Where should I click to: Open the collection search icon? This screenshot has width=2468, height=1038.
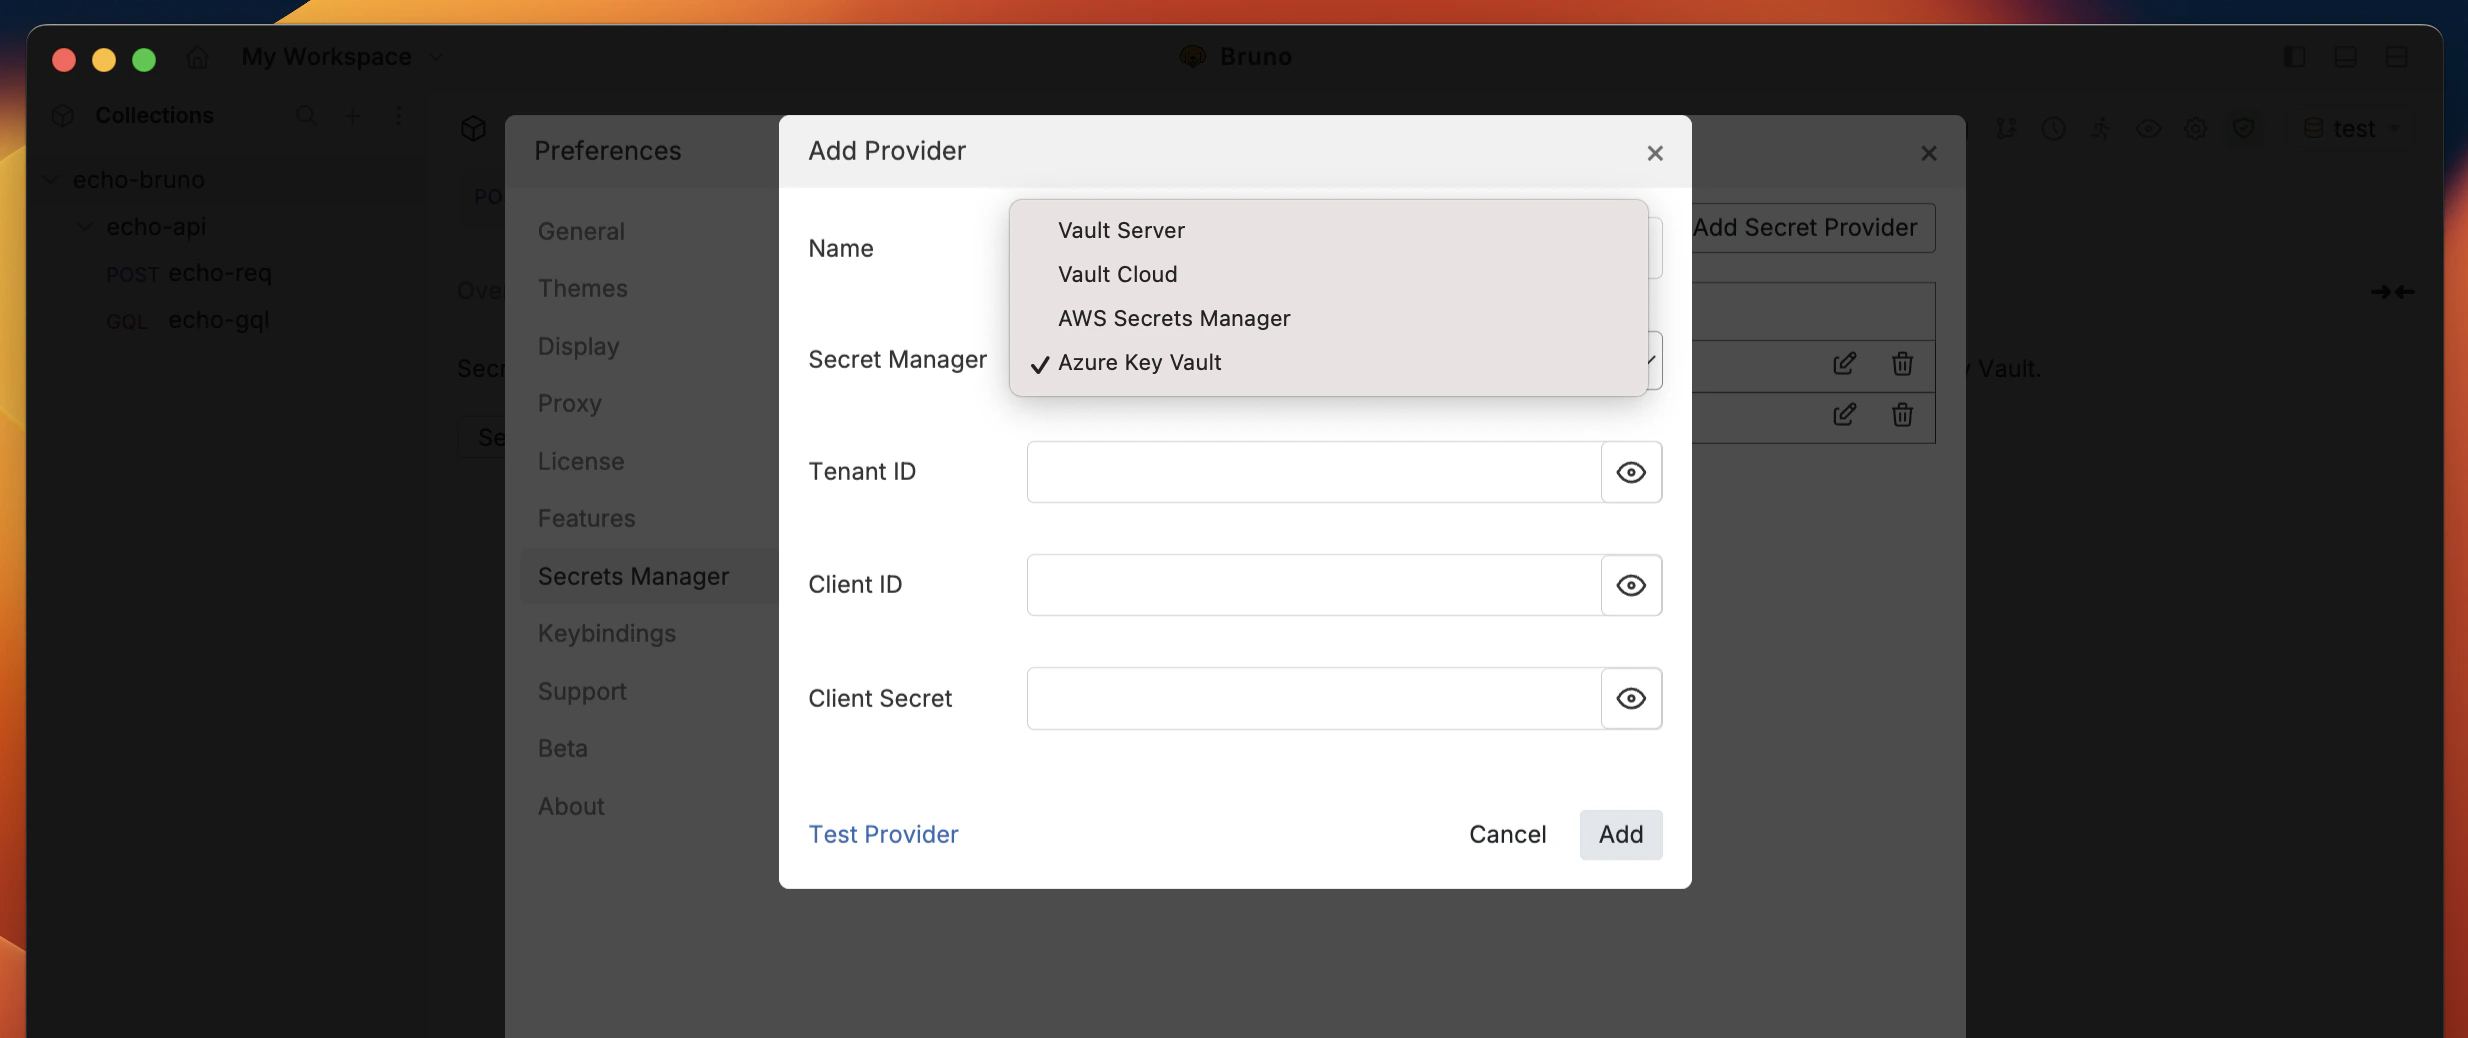pyautogui.click(x=306, y=116)
